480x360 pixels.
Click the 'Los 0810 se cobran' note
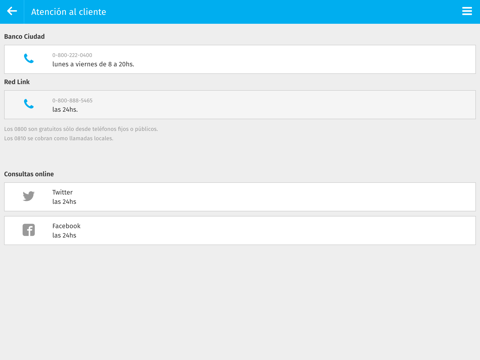coord(59,138)
